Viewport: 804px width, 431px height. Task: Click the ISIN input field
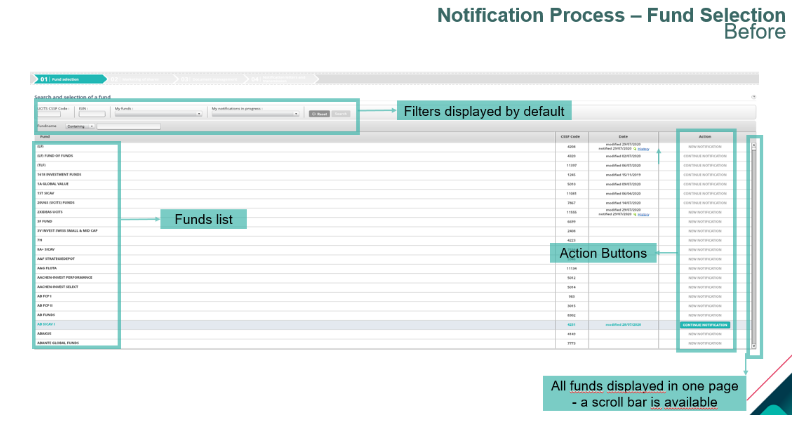click(93, 114)
